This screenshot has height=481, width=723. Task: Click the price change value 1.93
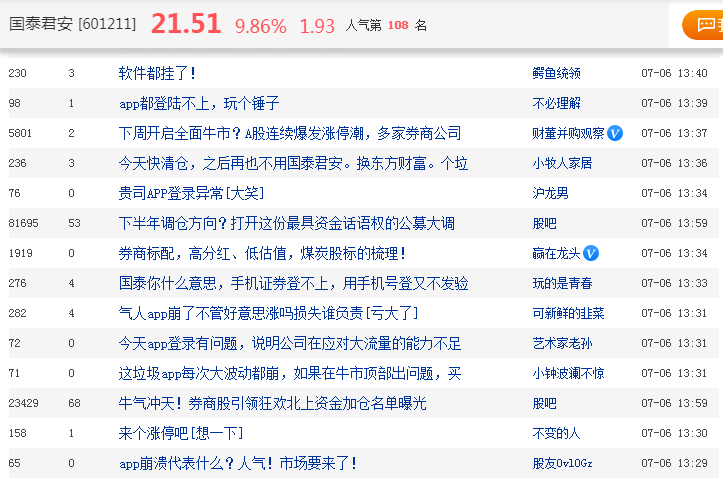(317, 26)
